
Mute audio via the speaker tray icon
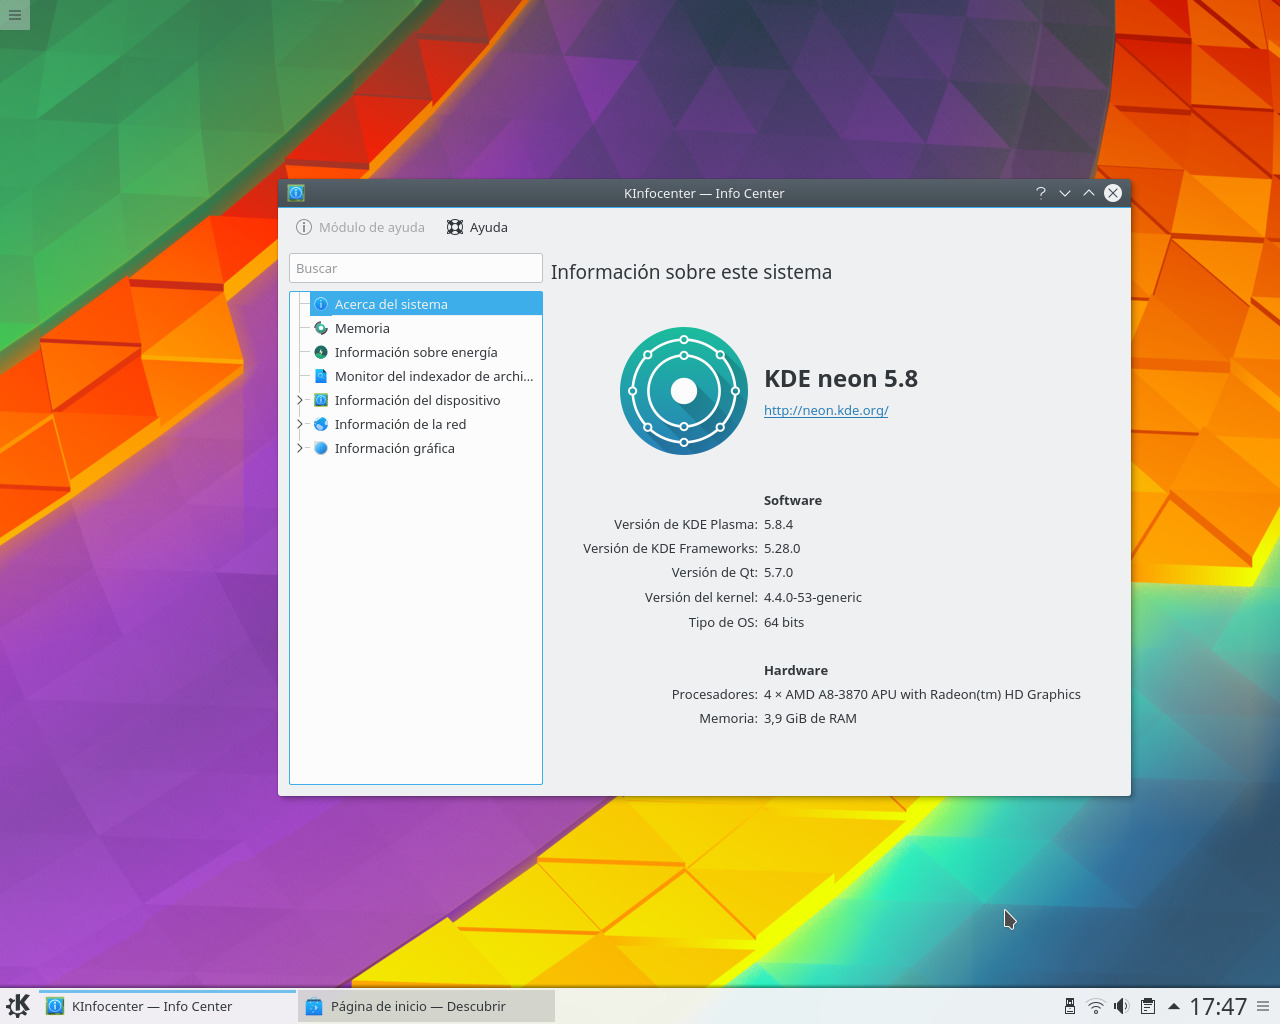(x=1121, y=1006)
